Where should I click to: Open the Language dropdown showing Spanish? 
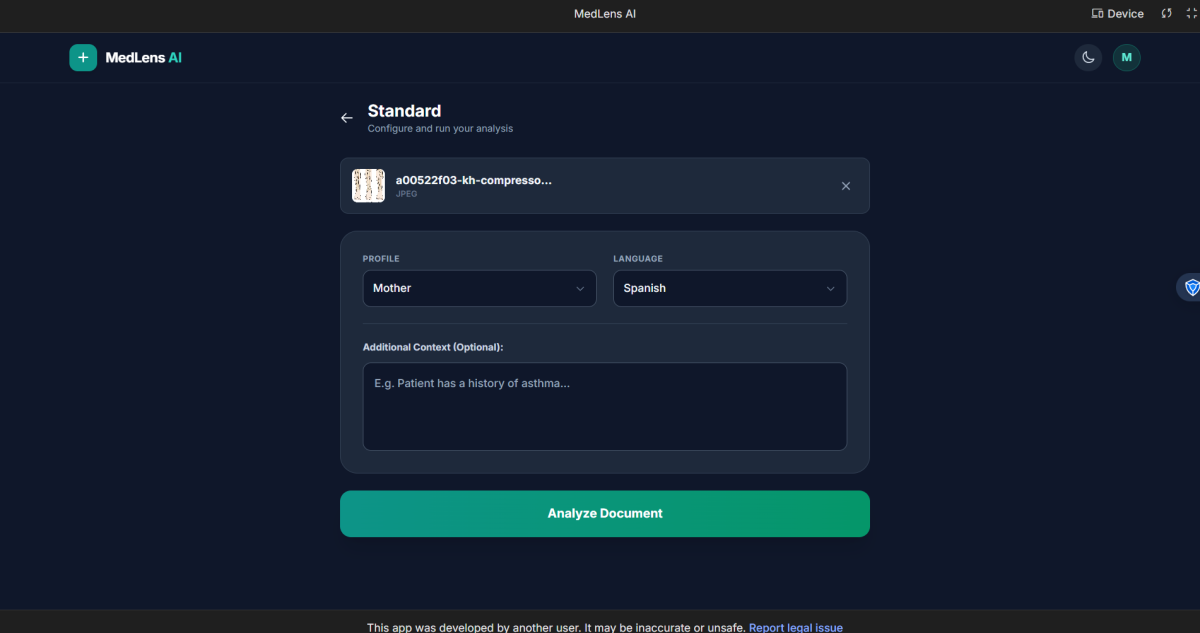point(729,288)
